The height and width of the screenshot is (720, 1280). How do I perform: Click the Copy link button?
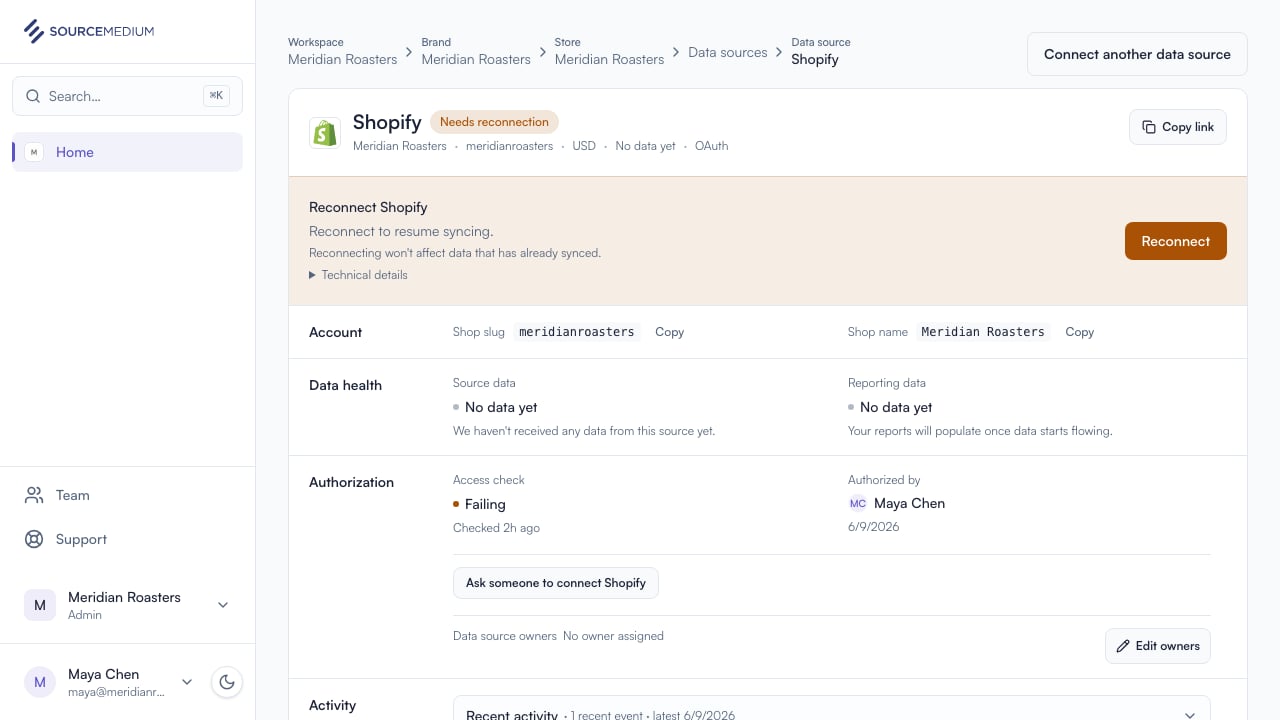click(1178, 127)
